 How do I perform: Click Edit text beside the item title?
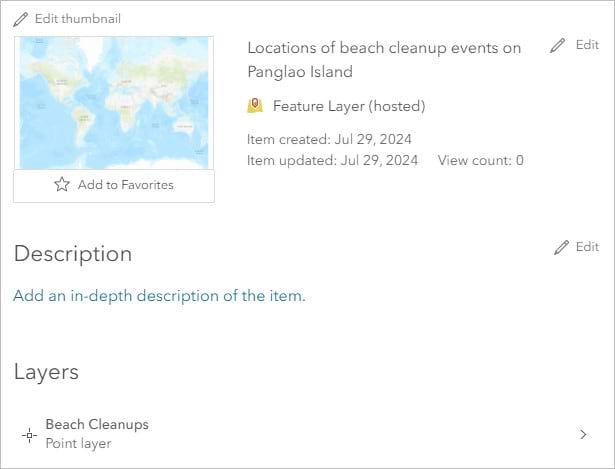click(x=587, y=46)
